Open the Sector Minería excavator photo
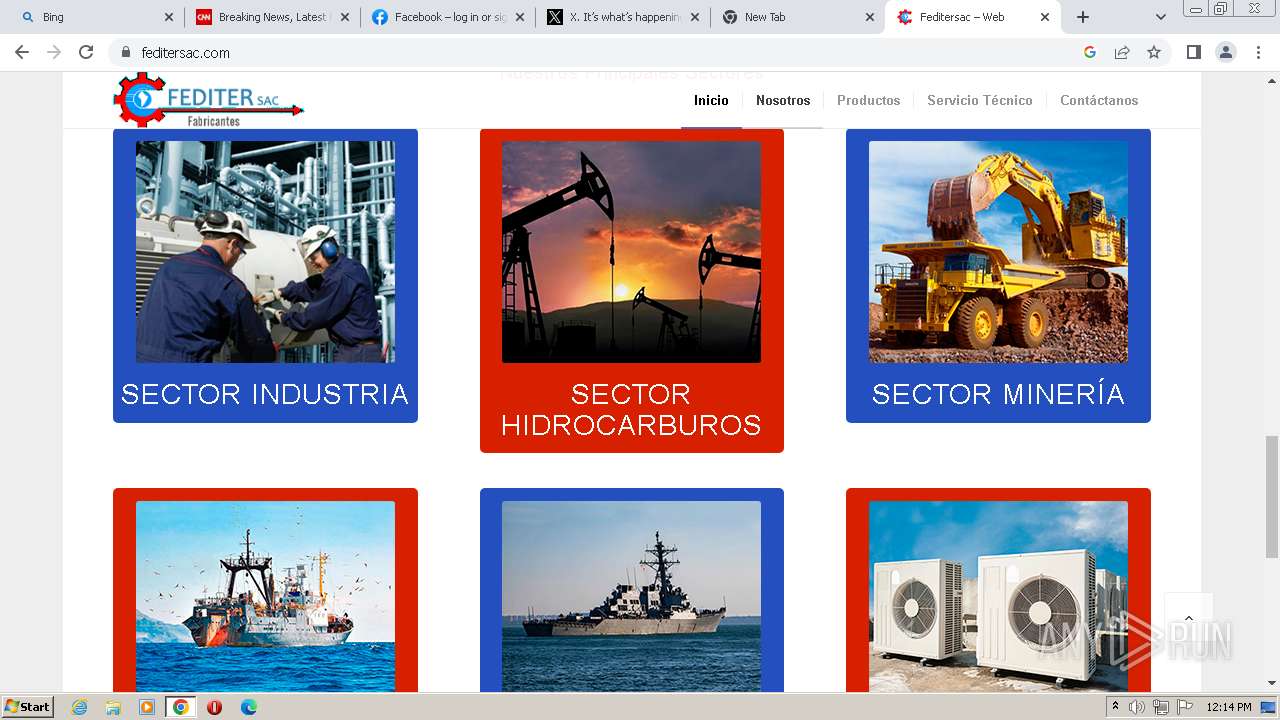This screenshot has width=1280, height=720. coord(998,251)
